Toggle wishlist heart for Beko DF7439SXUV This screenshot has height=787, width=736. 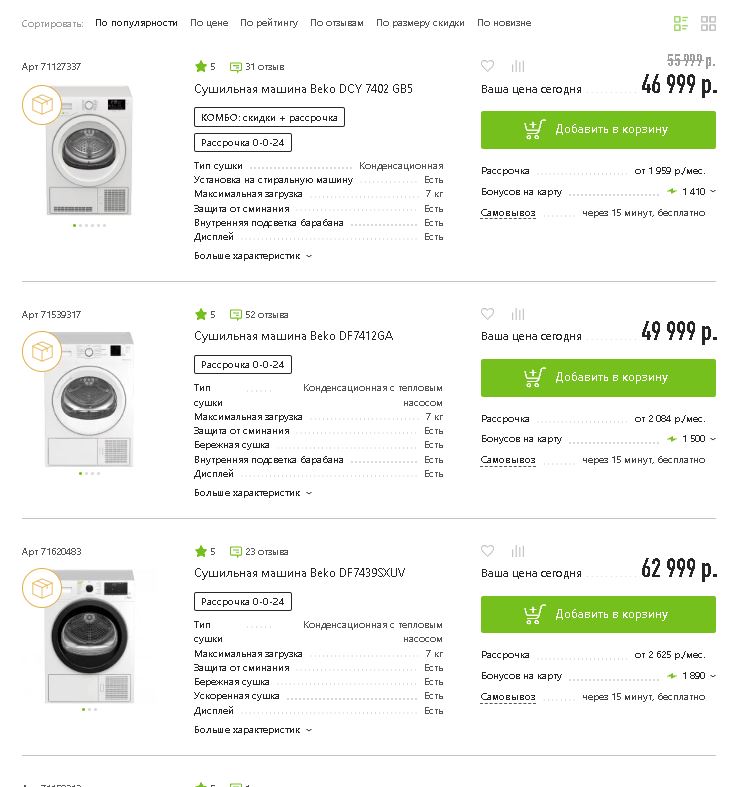click(487, 551)
